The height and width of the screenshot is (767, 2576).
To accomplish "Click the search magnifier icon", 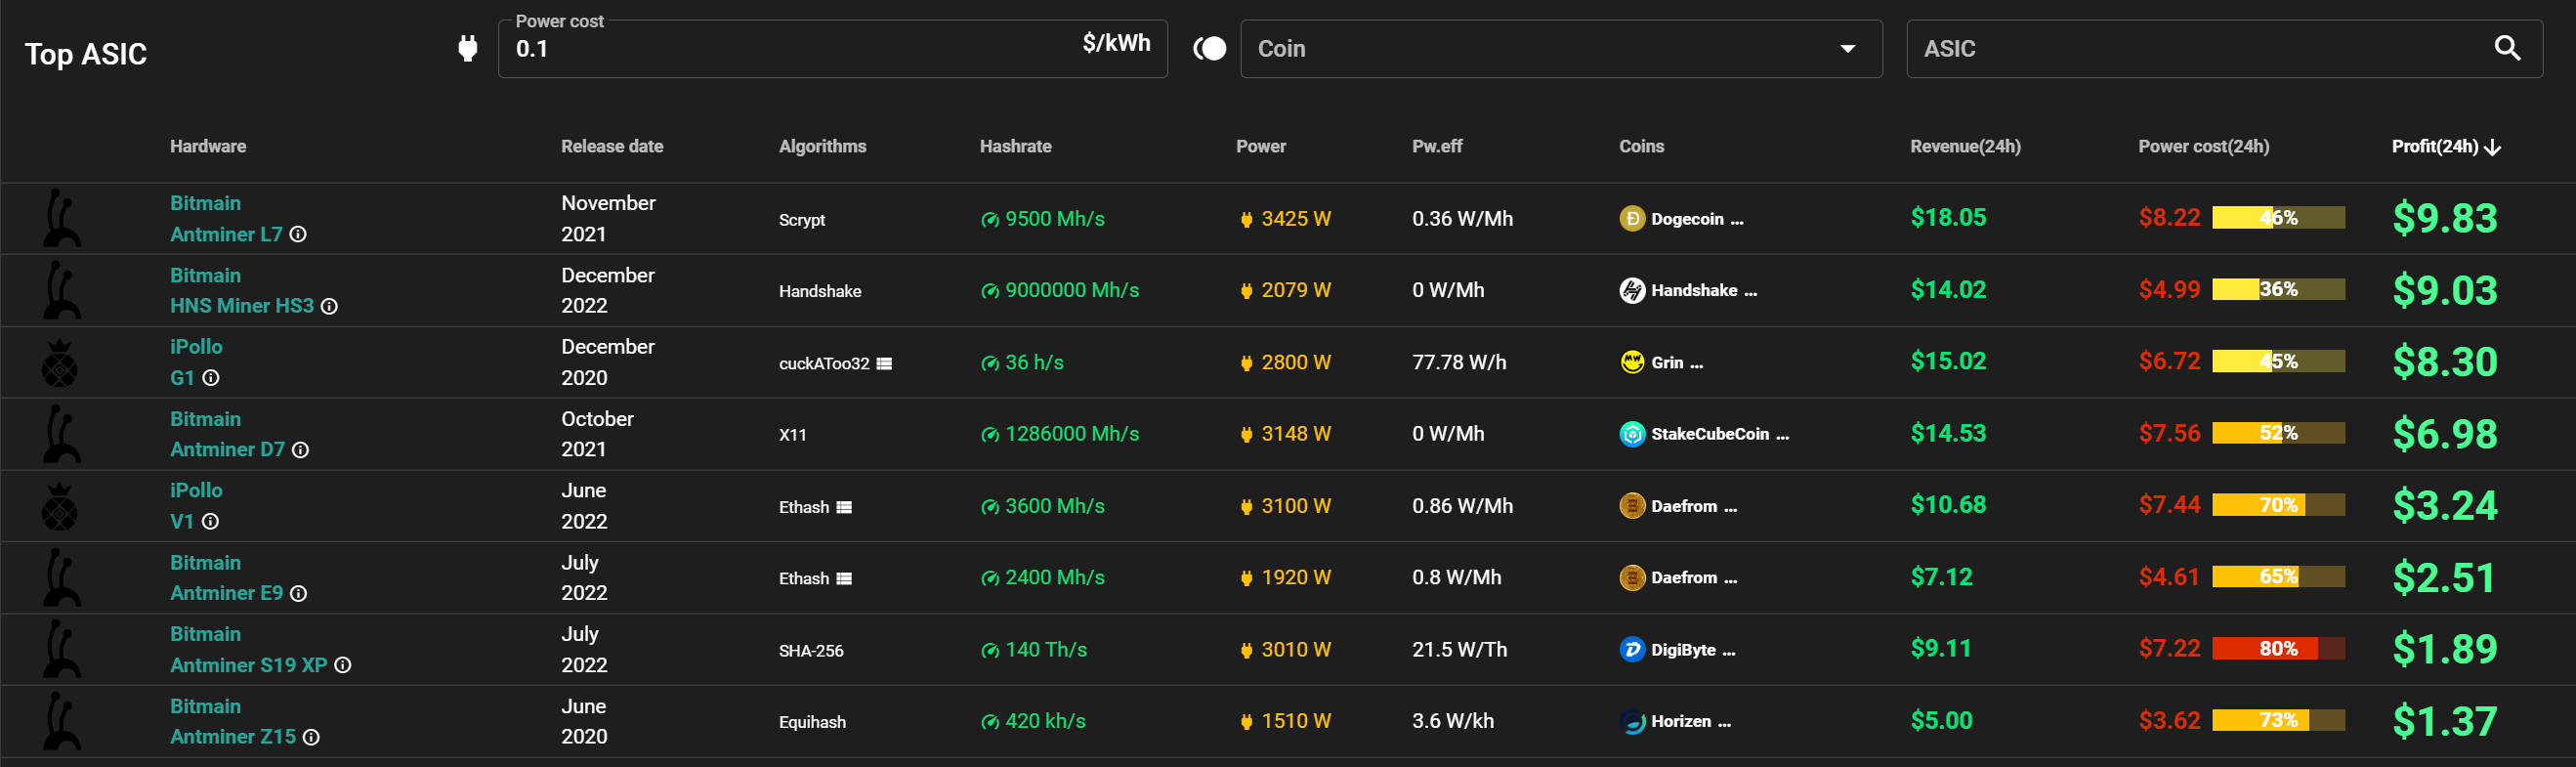I will coord(2507,48).
